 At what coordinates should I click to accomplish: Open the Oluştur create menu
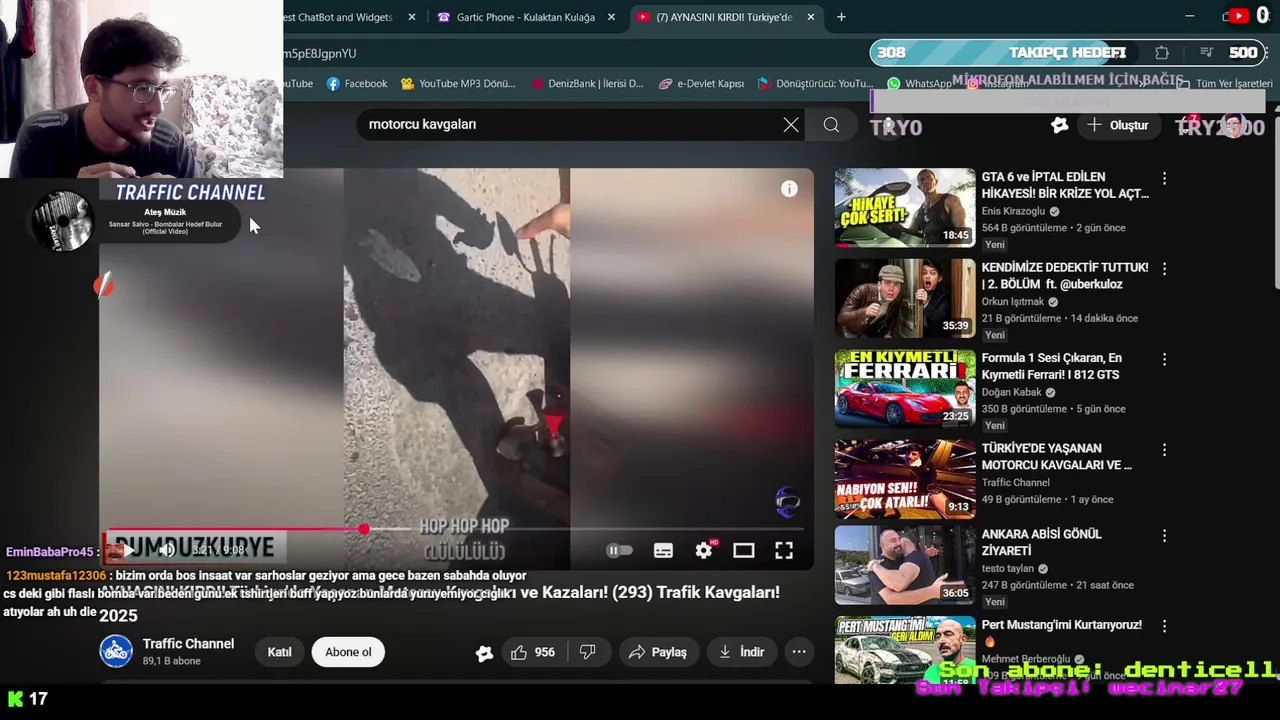(1118, 125)
